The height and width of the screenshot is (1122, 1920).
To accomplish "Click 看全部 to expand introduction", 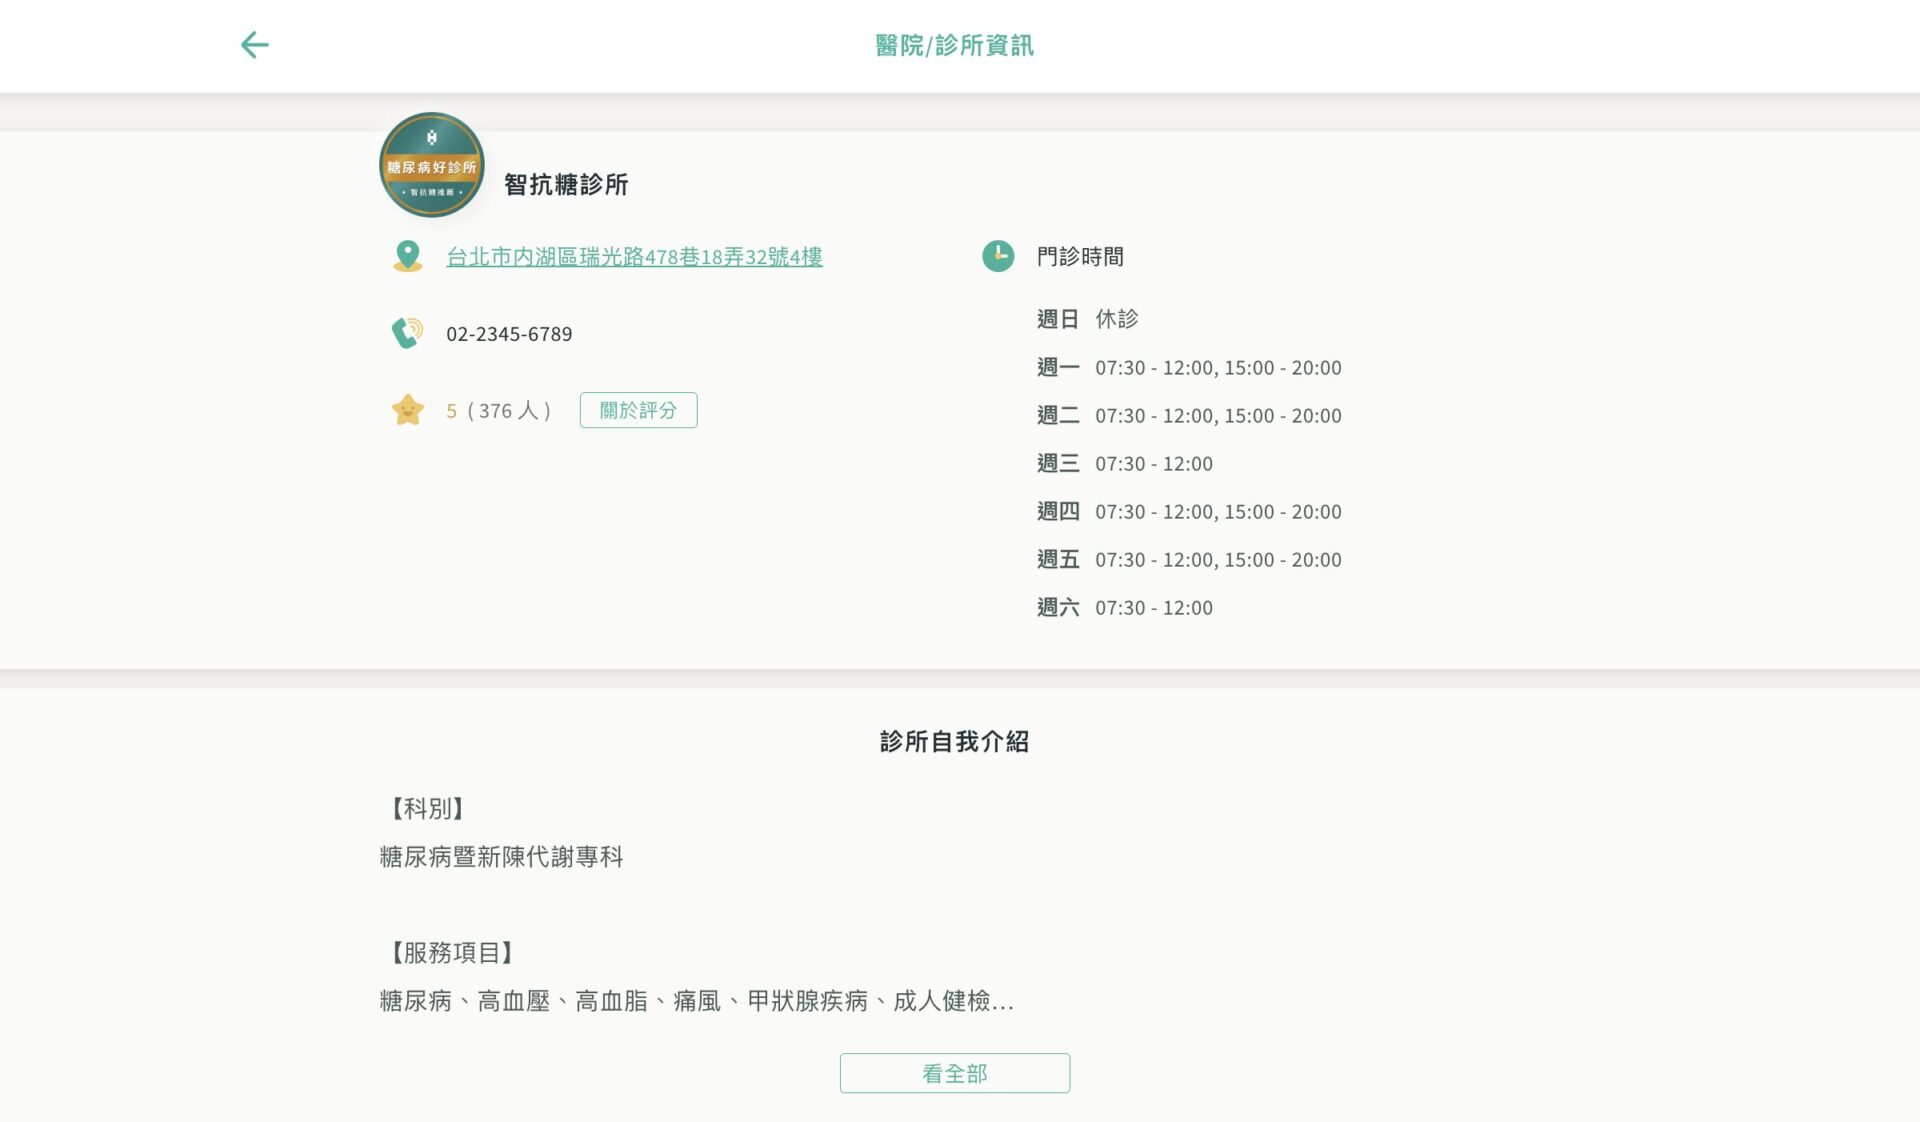I will (x=954, y=1072).
